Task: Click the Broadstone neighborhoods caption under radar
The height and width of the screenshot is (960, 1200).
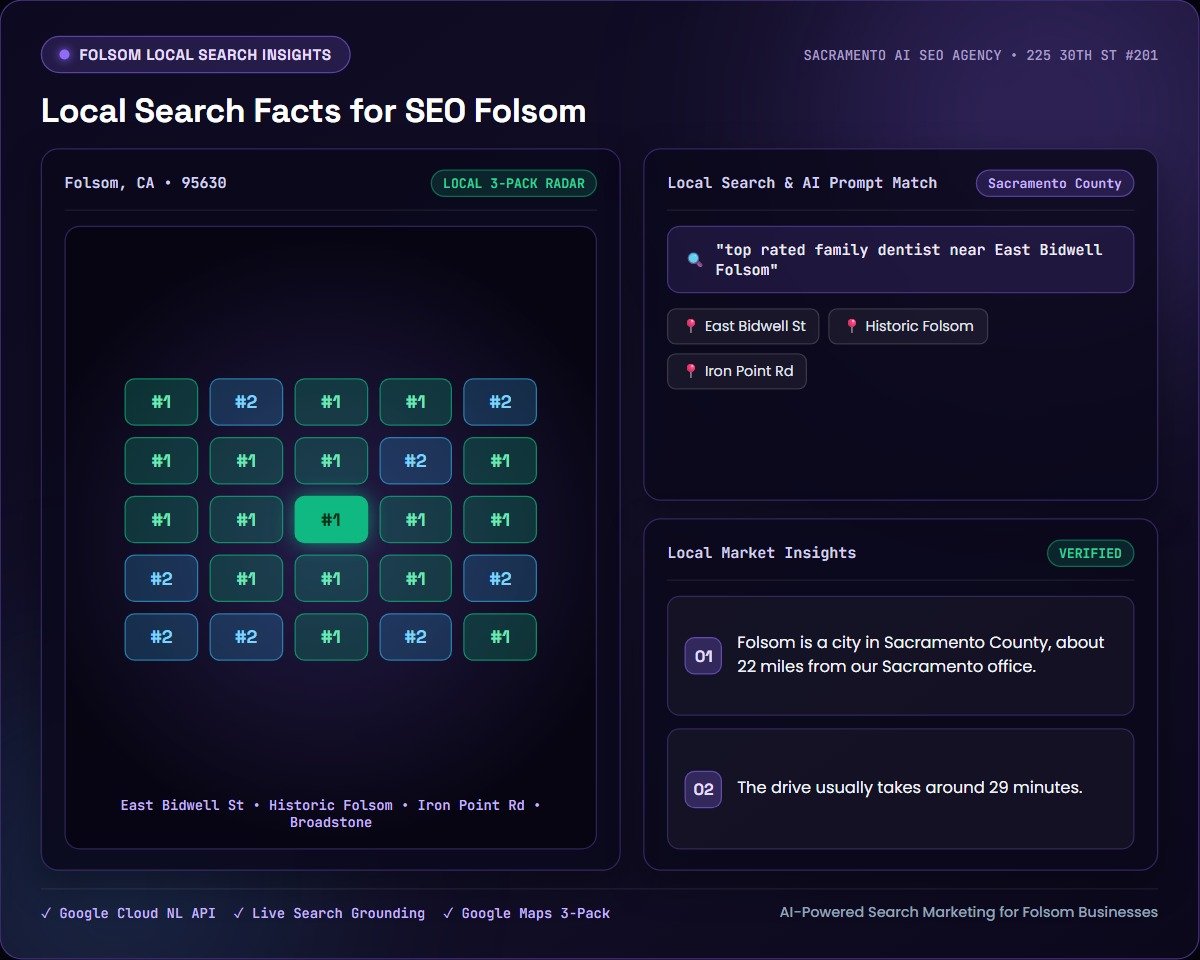Action: pyautogui.click(x=331, y=814)
